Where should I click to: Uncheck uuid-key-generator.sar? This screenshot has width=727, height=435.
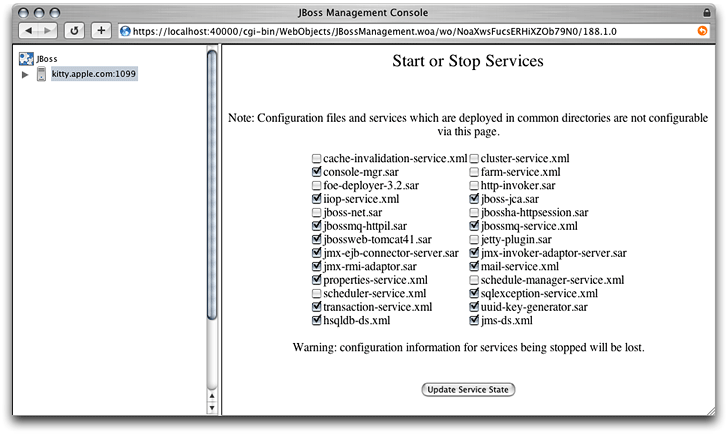474,307
